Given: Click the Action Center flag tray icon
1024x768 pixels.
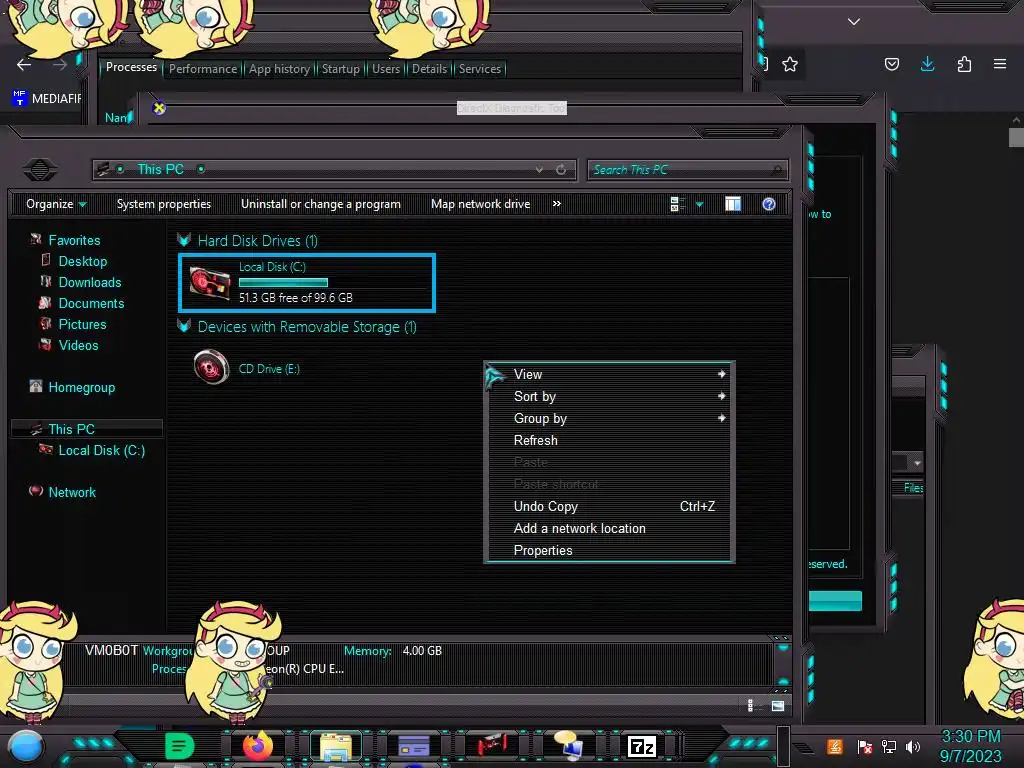Looking at the screenshot, I should (x=865, y=747).
